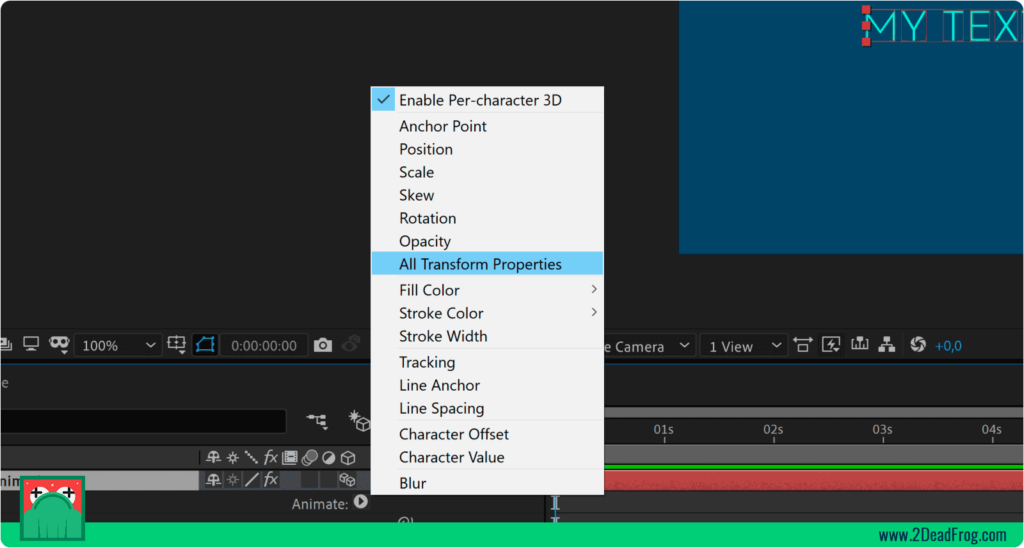Click the +0,0 exposure value
Viewport: 1024px width, 548px height.
coord(948,346)
